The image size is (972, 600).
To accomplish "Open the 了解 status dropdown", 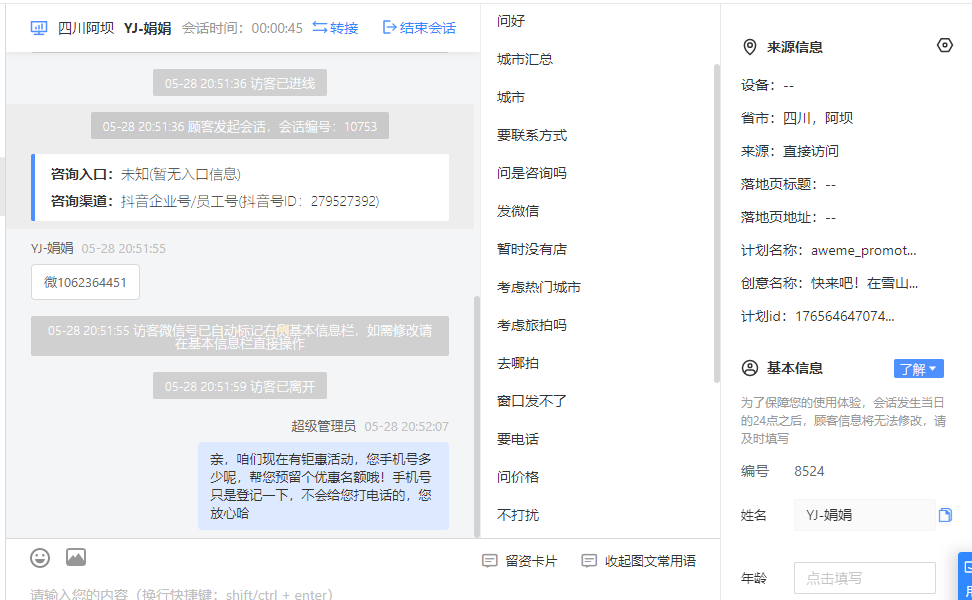I will 919,369.
